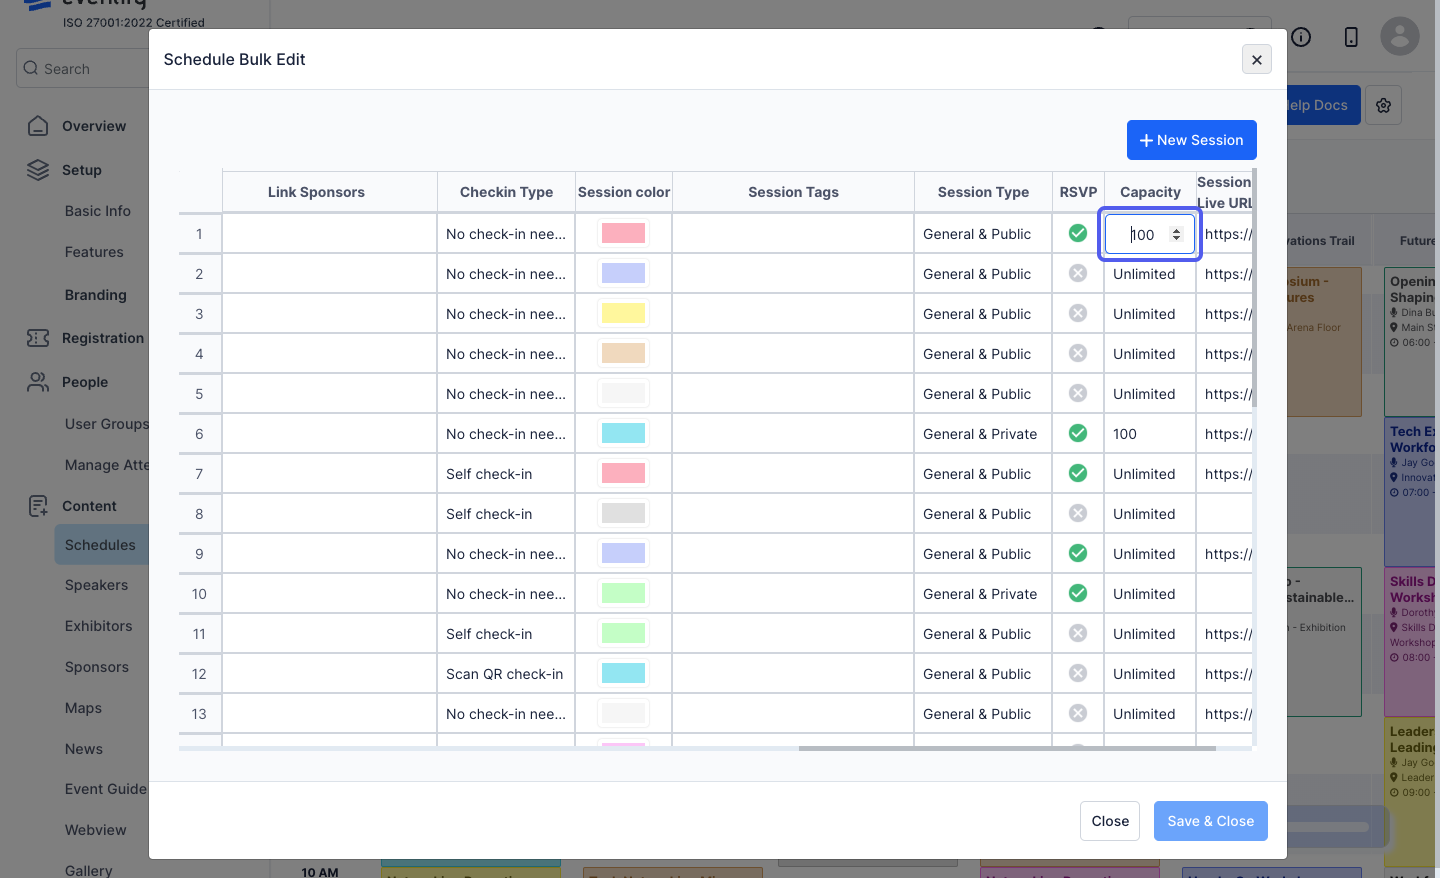Image resolution: width=1440 pixels, height=878 pixels.
Task: Pick the pink session color in row 1
Action: coord(623,233)
